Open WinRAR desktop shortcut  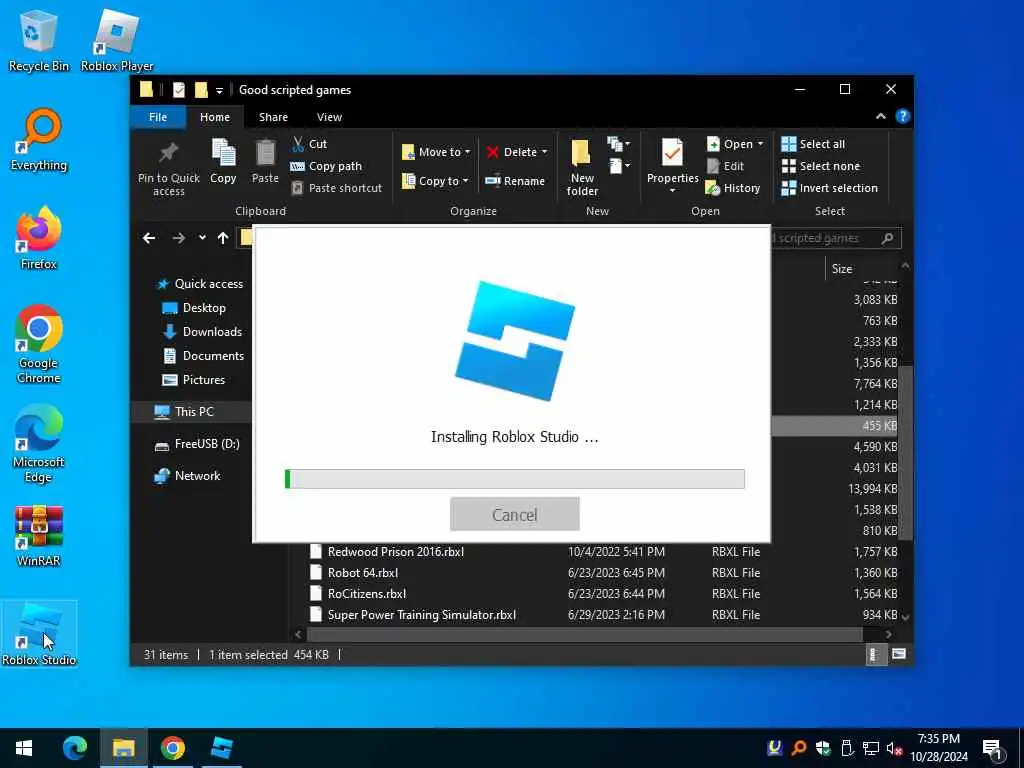[39, 536]
